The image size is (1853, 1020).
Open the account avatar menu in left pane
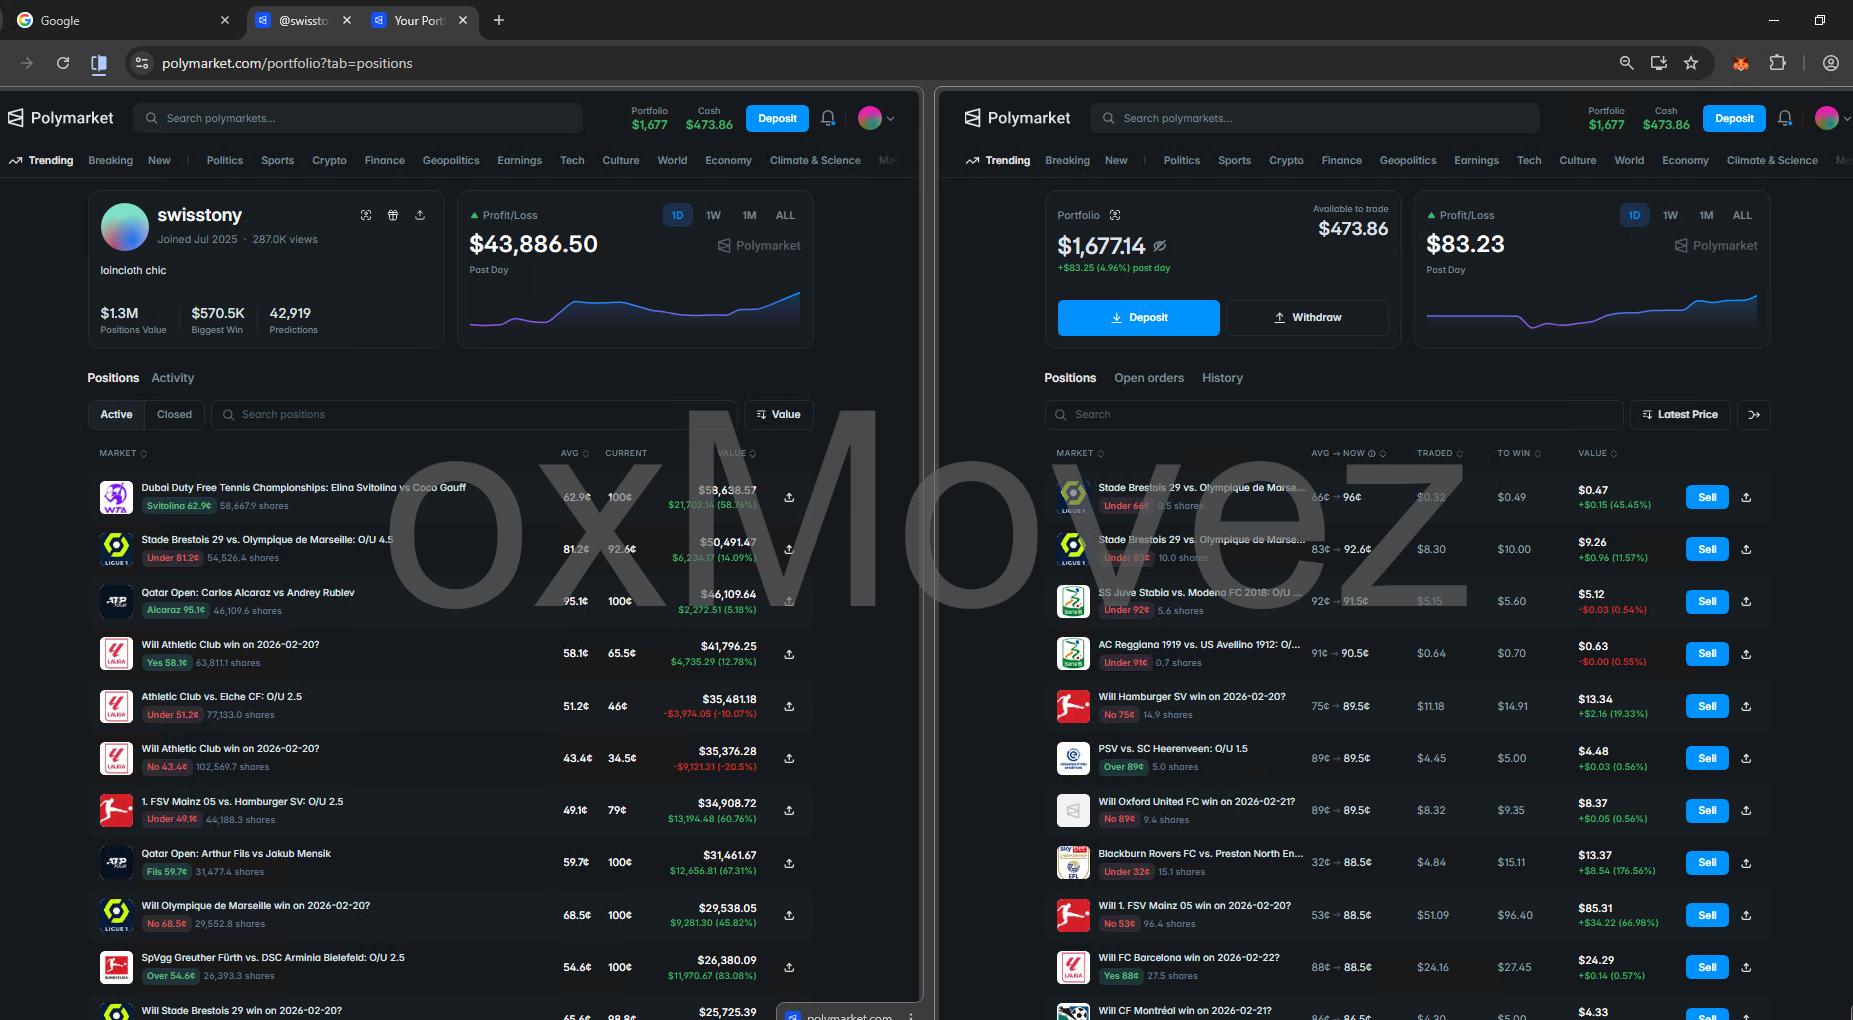tap(876, 118)
